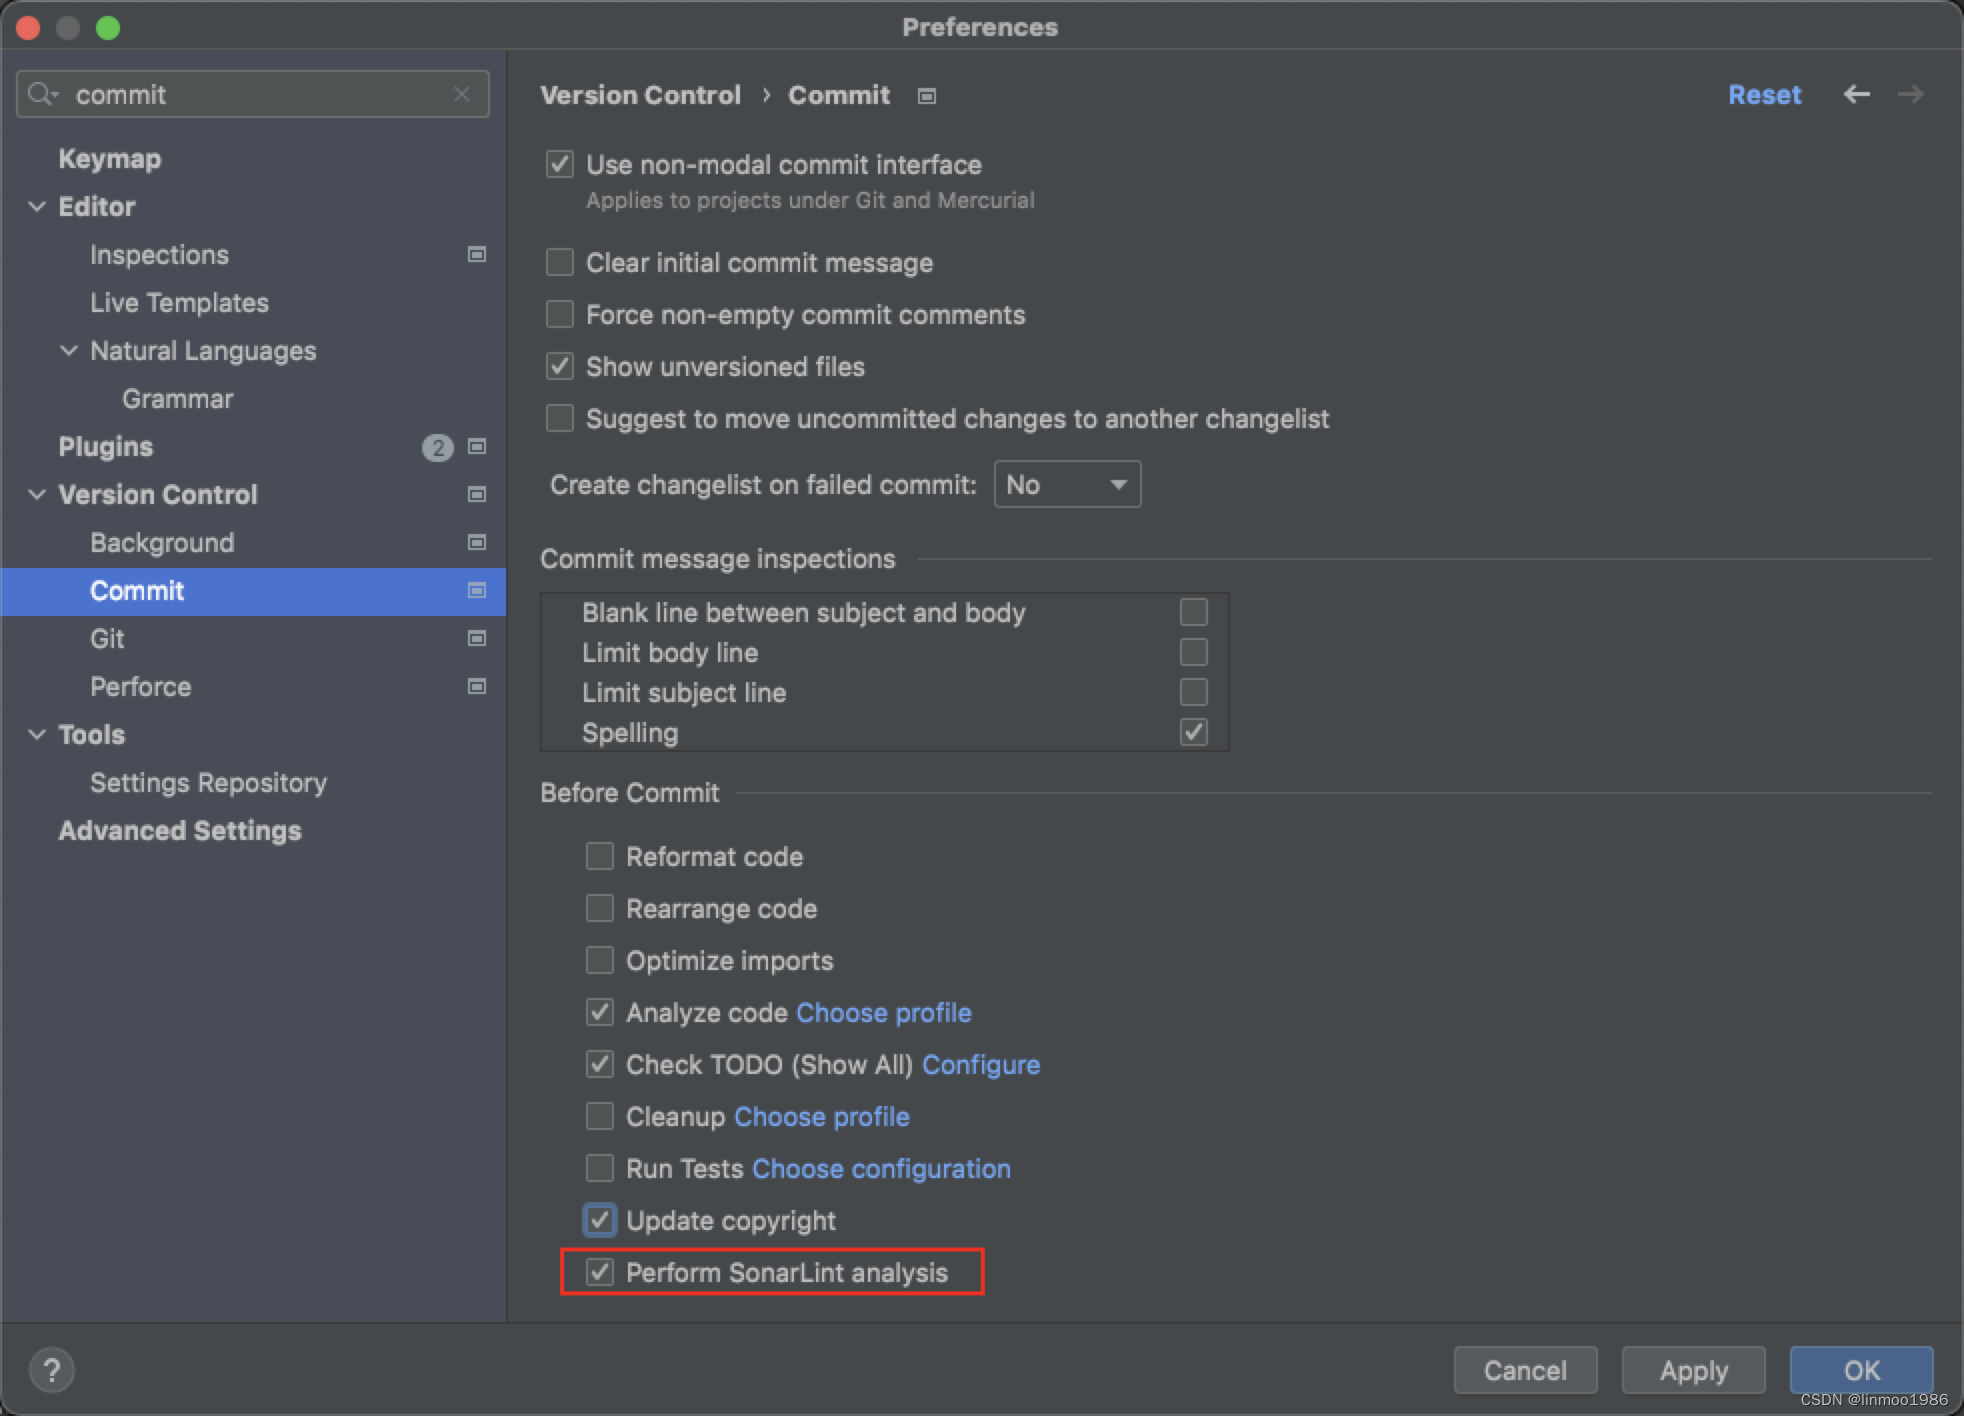The width and height of the screenshot is (1964, 1416).
Task: Click the project-level icon in the Commit breadcrumb header
Action: (927, 96)
